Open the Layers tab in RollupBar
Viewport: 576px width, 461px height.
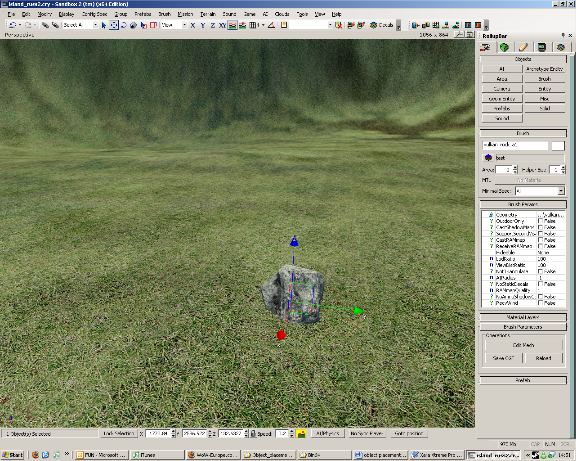(x=561, y=47)
